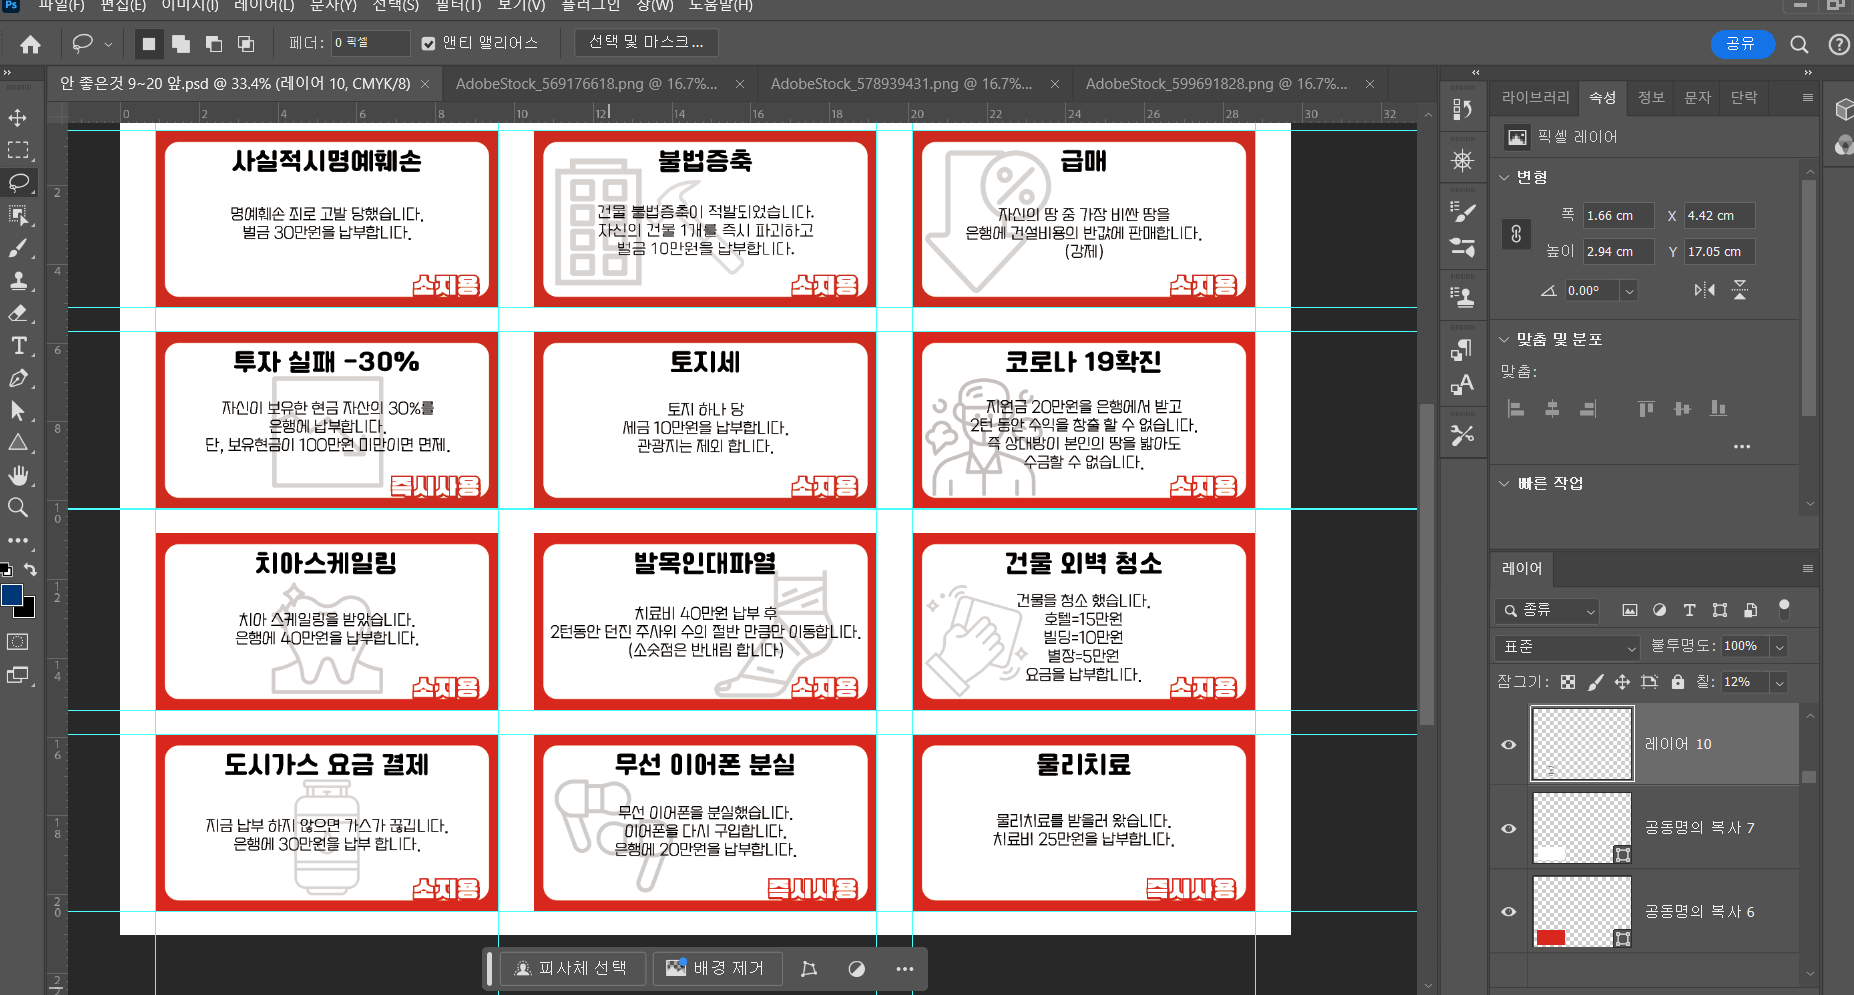The height and width of the screenshot is (995, 1854).
Task: Click the Clone Stamp tool
Action: click(18, 281)
